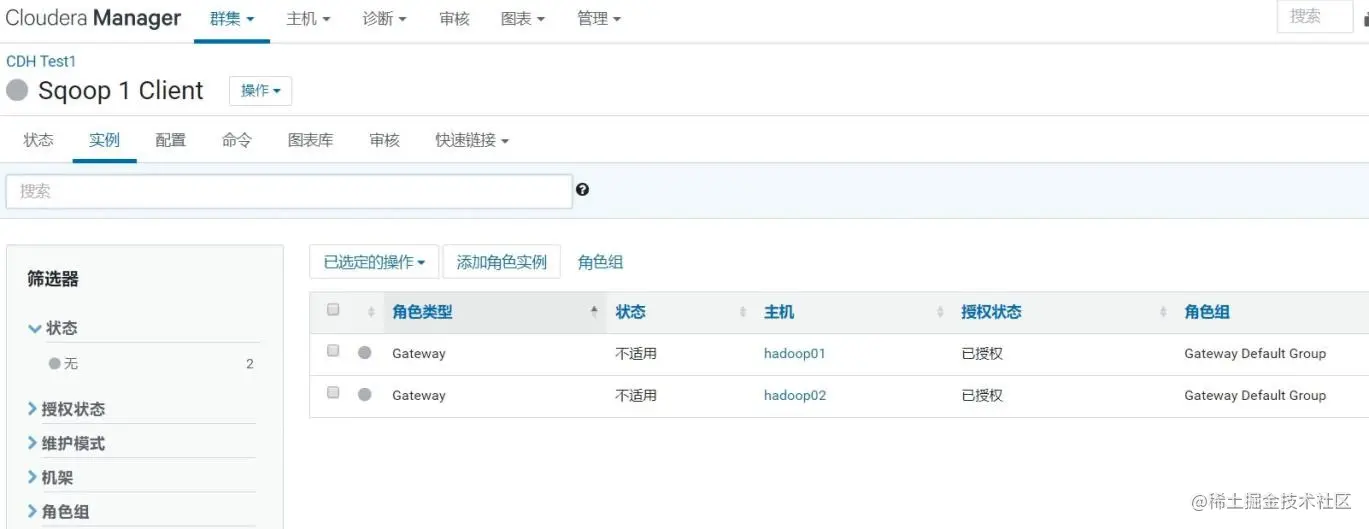Open the 审核 top navigation item
This screenshot has width=1369, height=529.
click(454, 19)
